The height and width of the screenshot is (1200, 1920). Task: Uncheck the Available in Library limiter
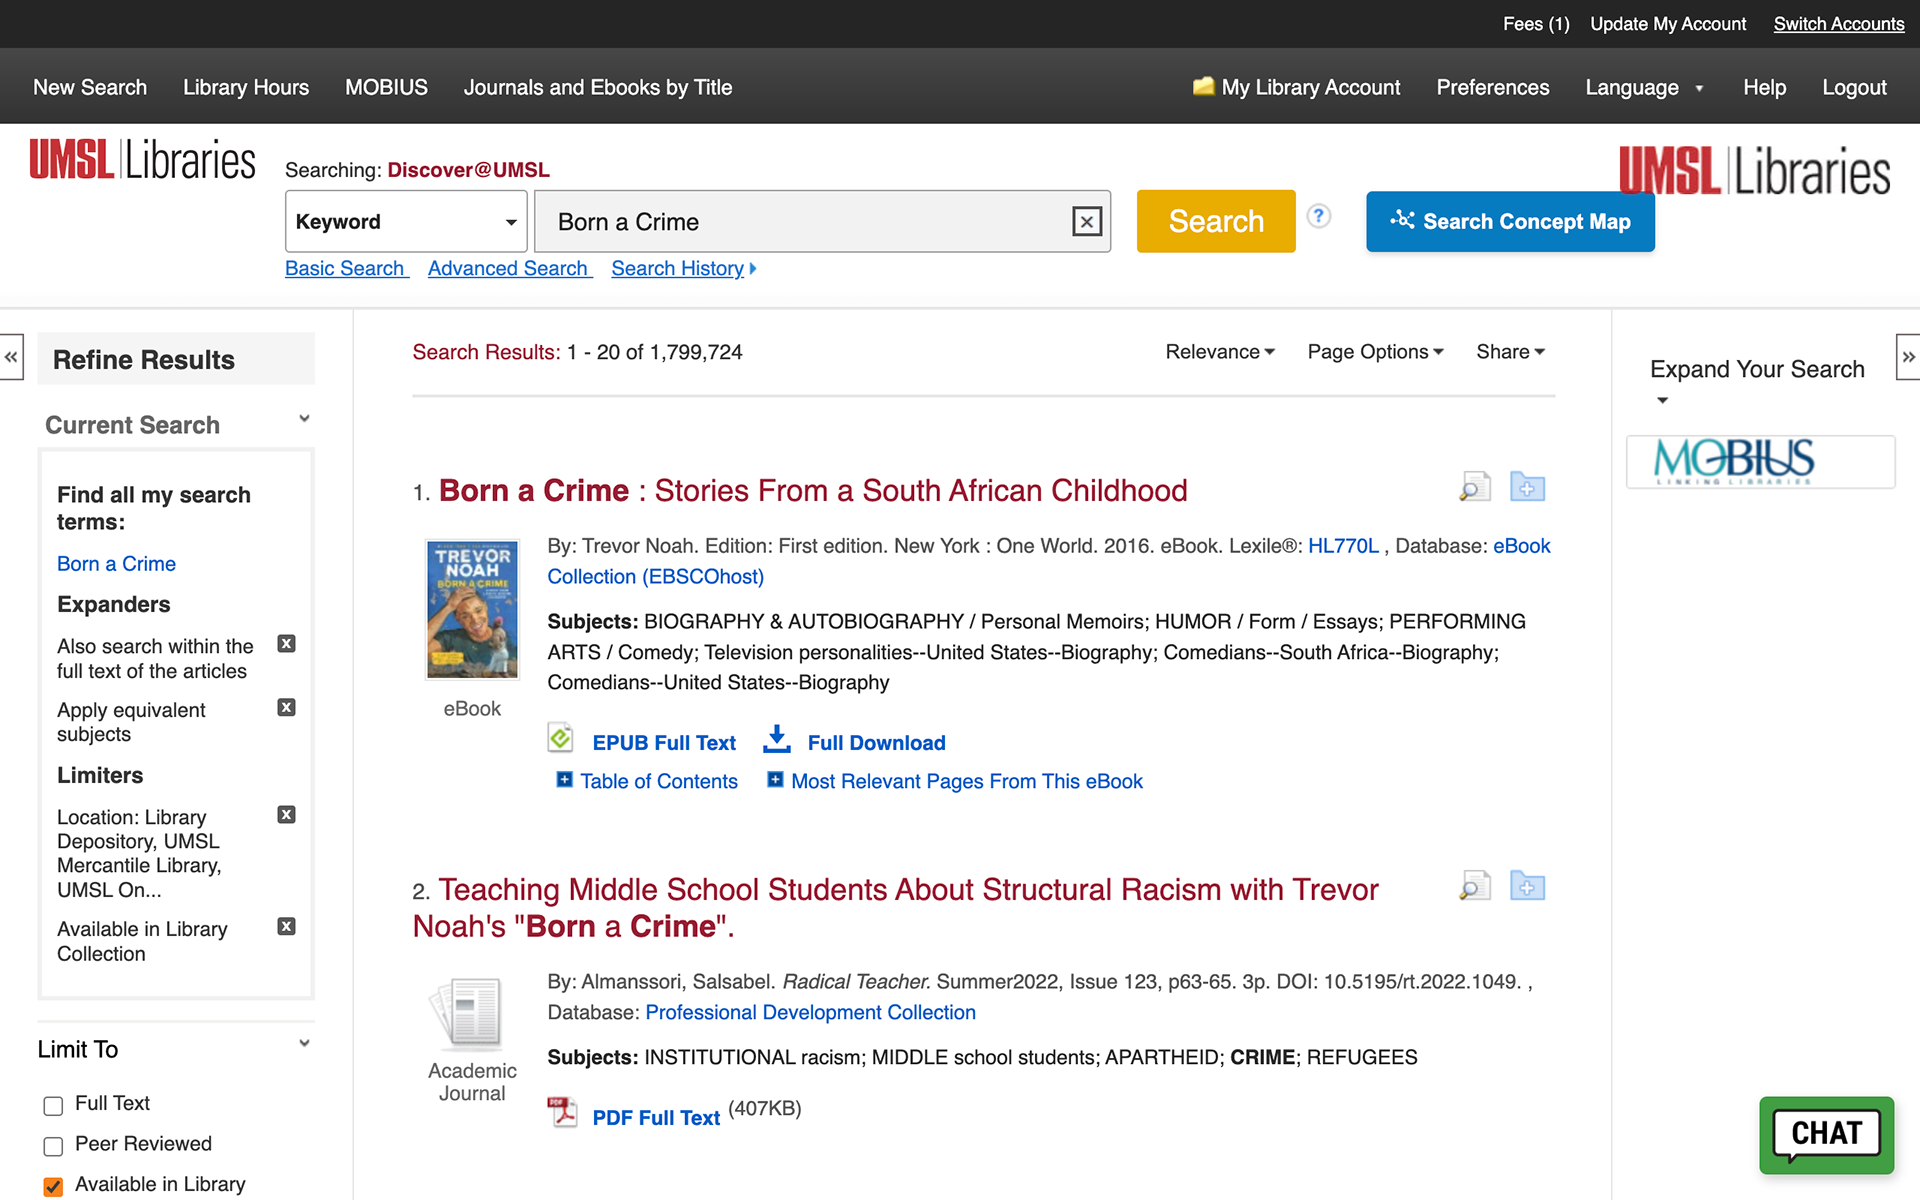coord(54,1187)
